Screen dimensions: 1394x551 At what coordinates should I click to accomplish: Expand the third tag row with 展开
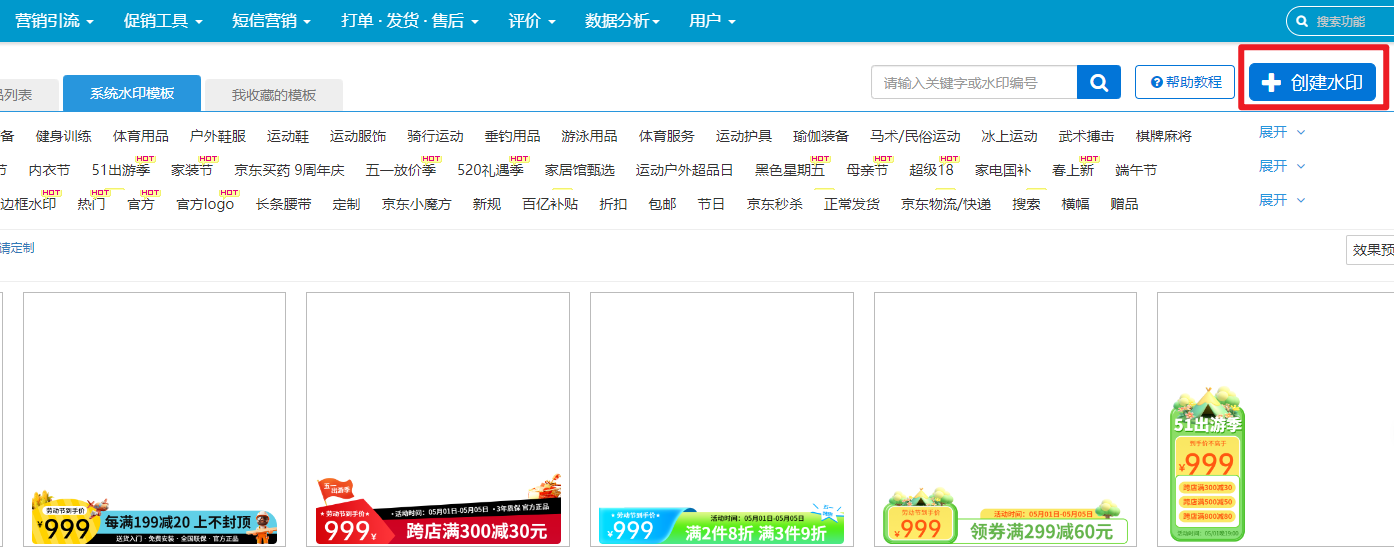(1281, 200)
